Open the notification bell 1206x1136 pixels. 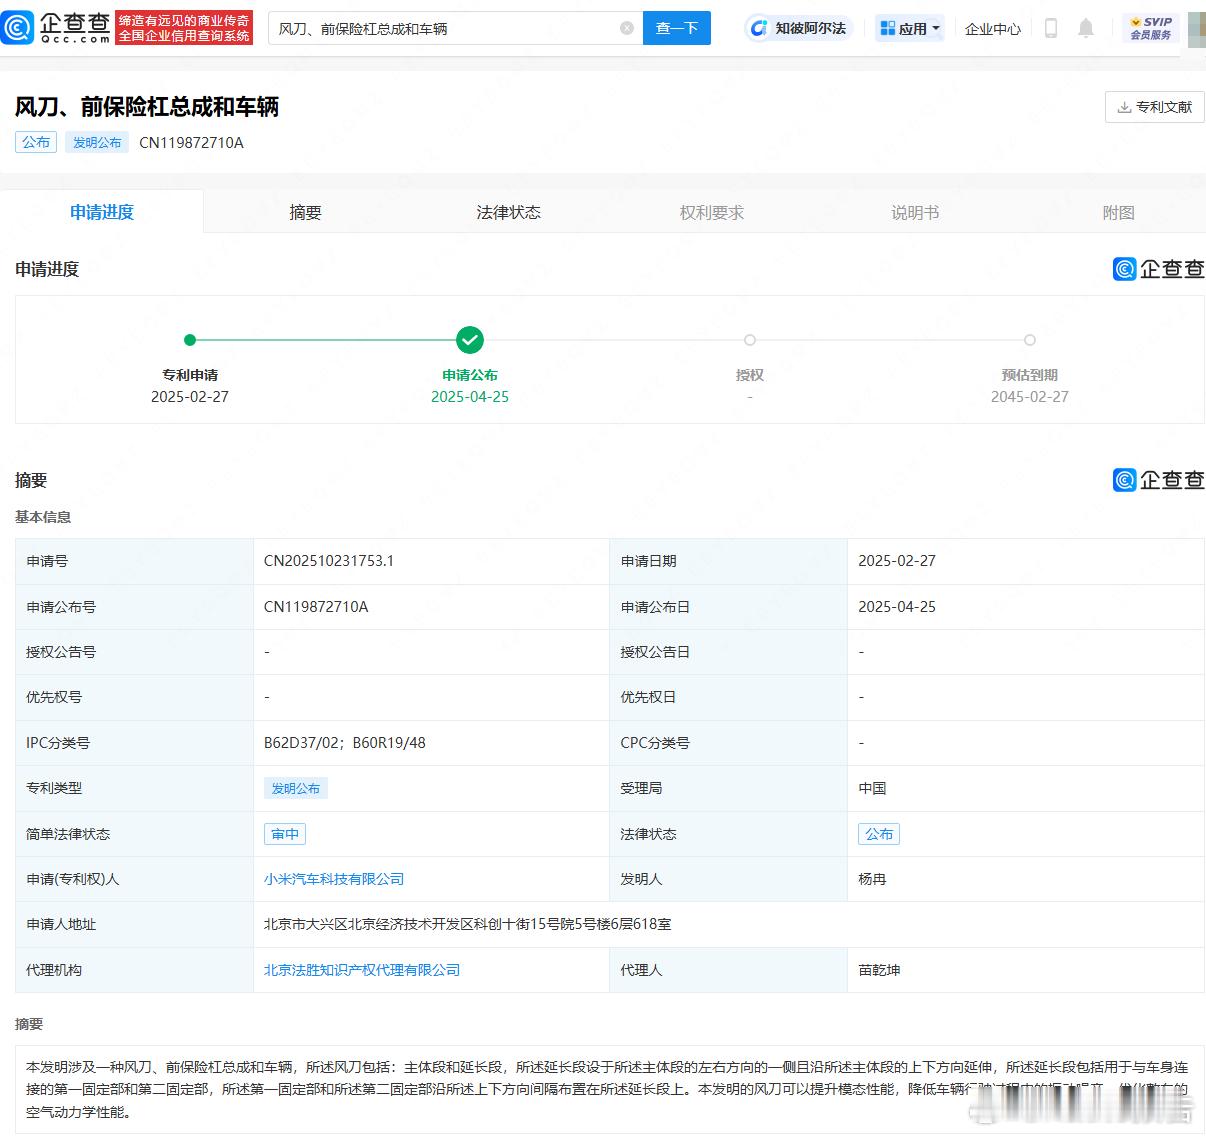coord(1086,28)
